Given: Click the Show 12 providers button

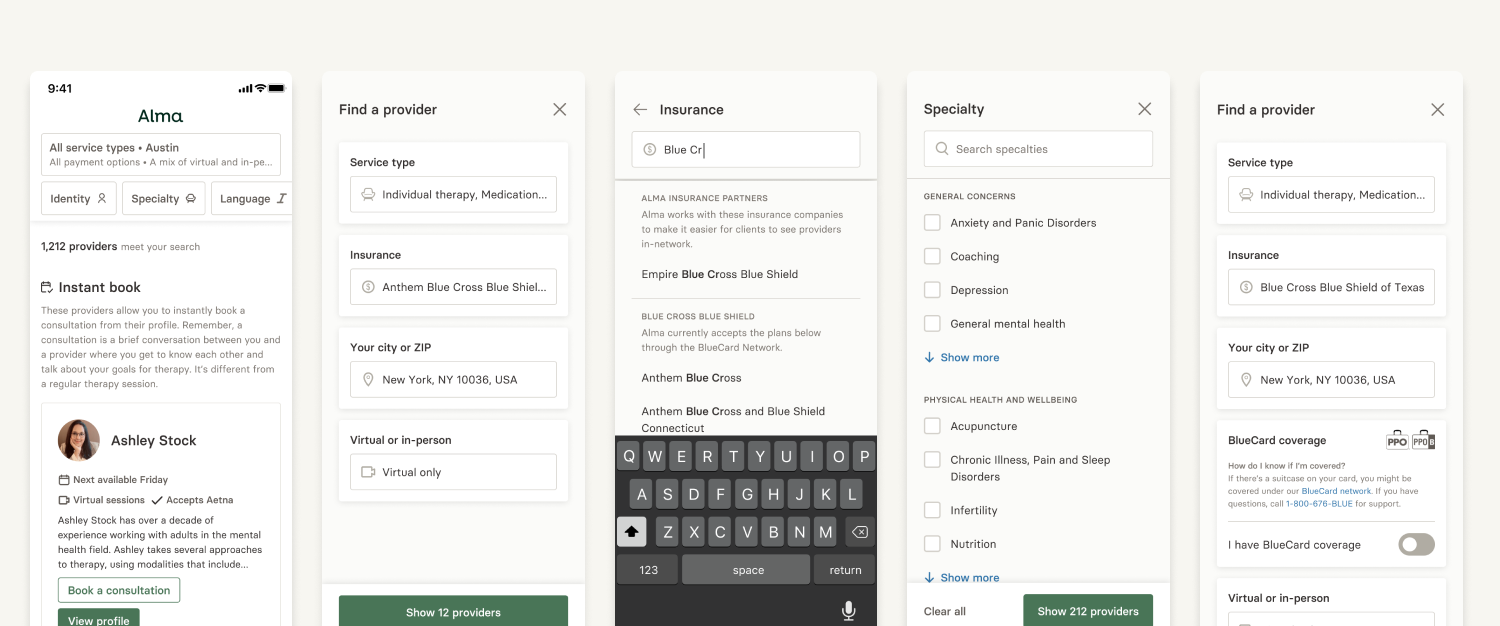Looking at the screenshot, I should pos(453,612).
